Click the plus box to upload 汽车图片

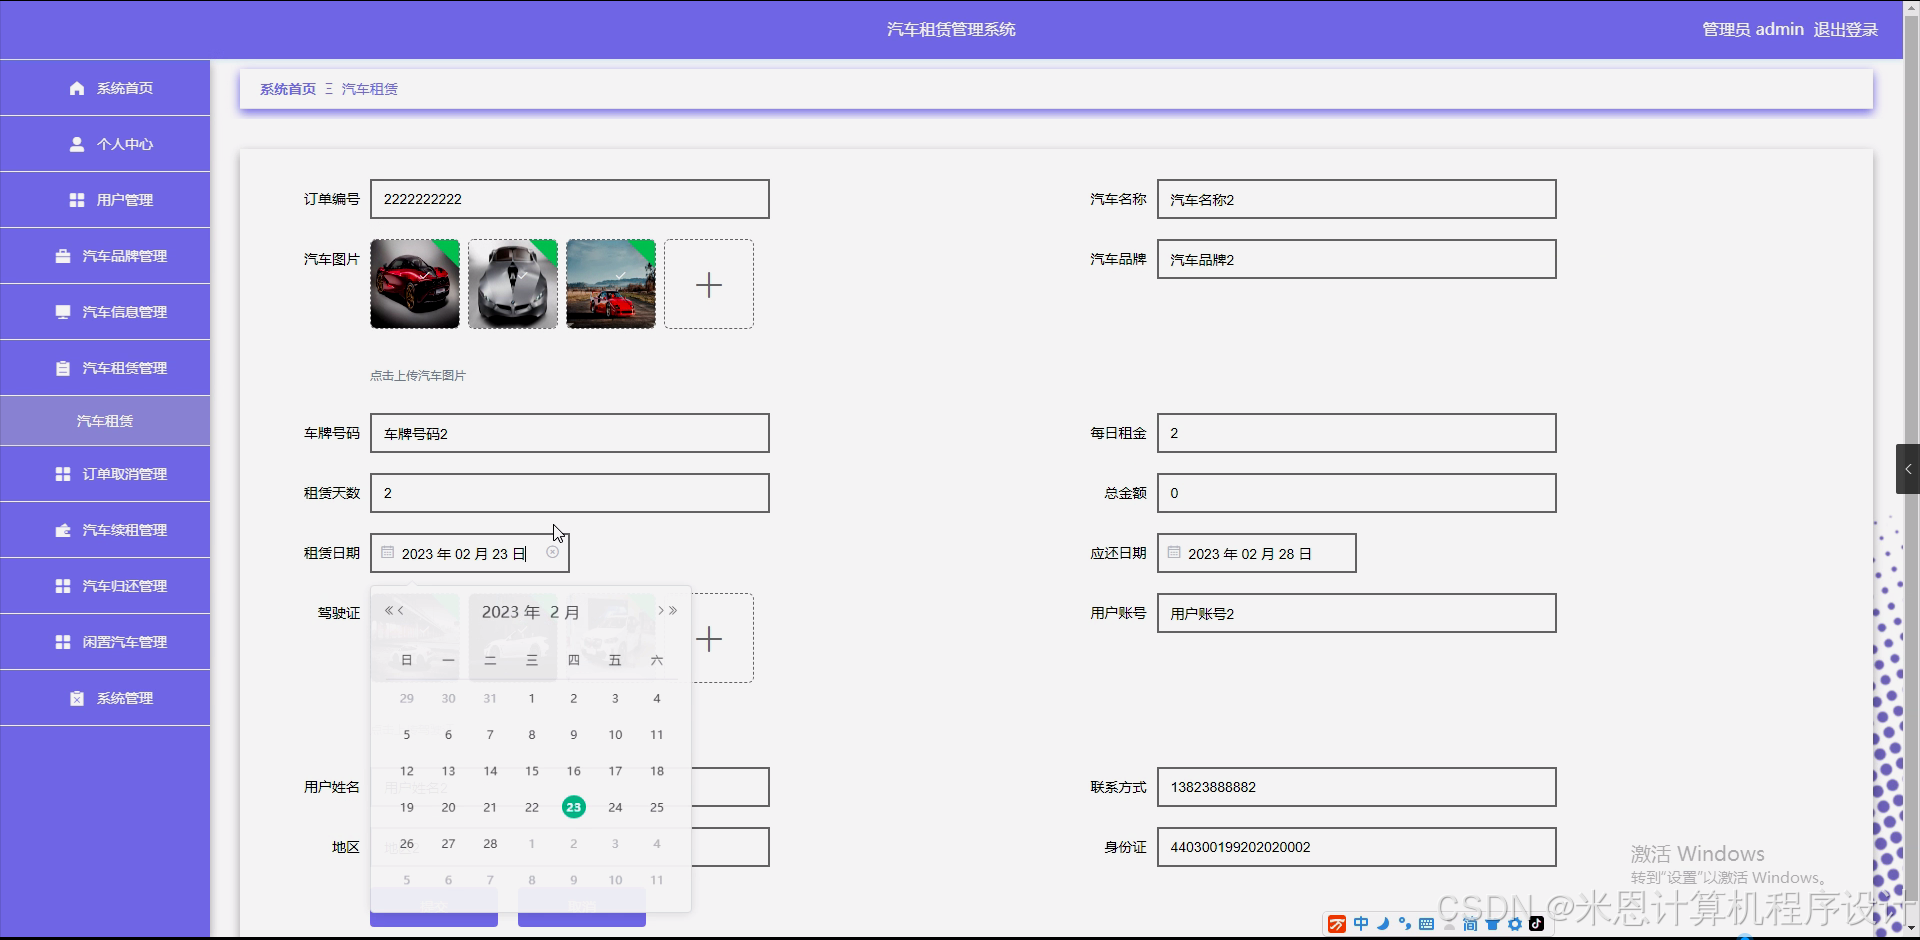(709, 284)
